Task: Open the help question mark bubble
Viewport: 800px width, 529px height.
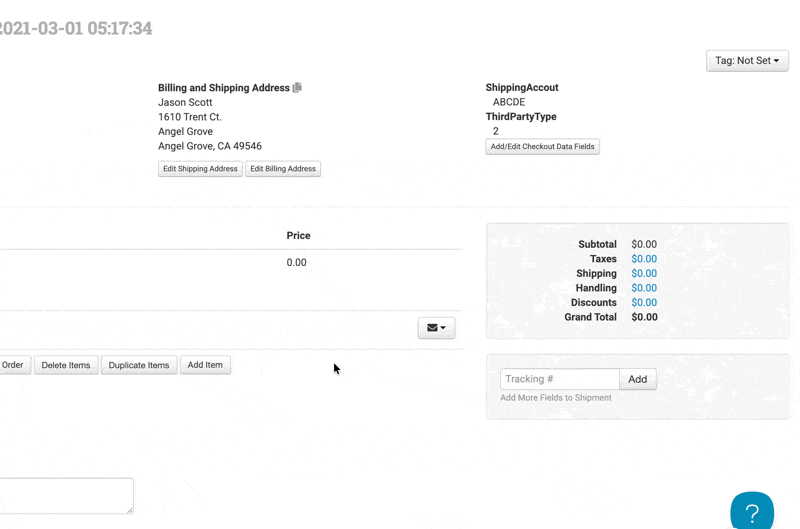Action: click(751, 511)
